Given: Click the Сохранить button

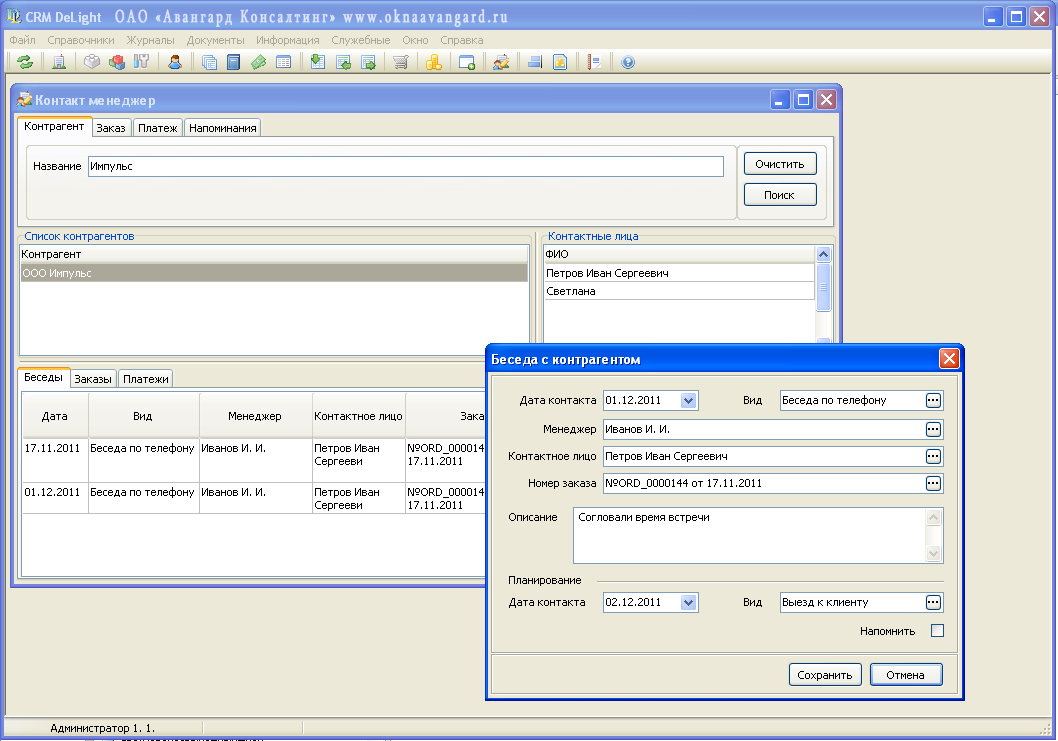Looking at the screenshot, I should click(x=825, y=675).
